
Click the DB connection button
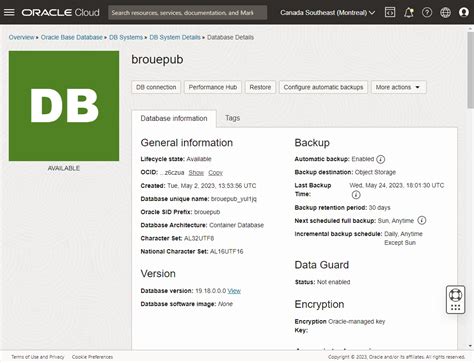click(156, 87)
